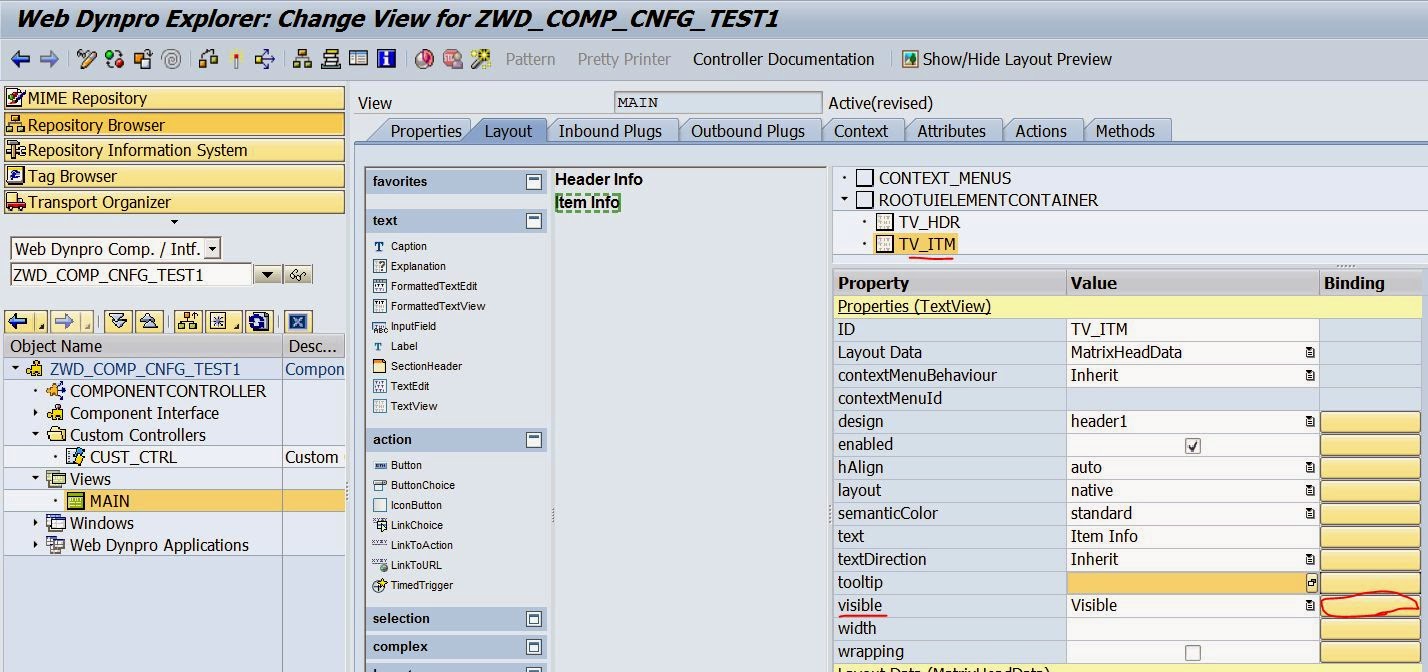Close the object browser with the X icon
Image resolution: width=1428 pixels, height=672 pixels.
coord(298,321)
